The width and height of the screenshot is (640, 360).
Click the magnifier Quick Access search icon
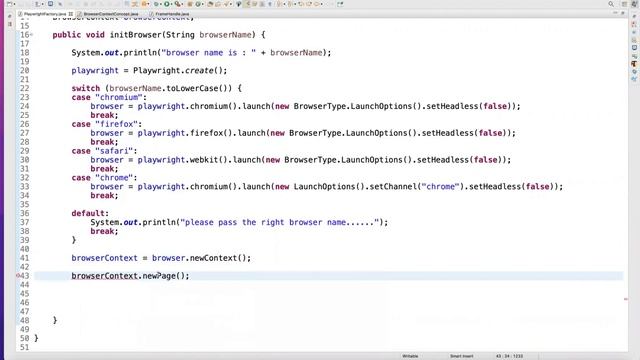click(611, 4)
